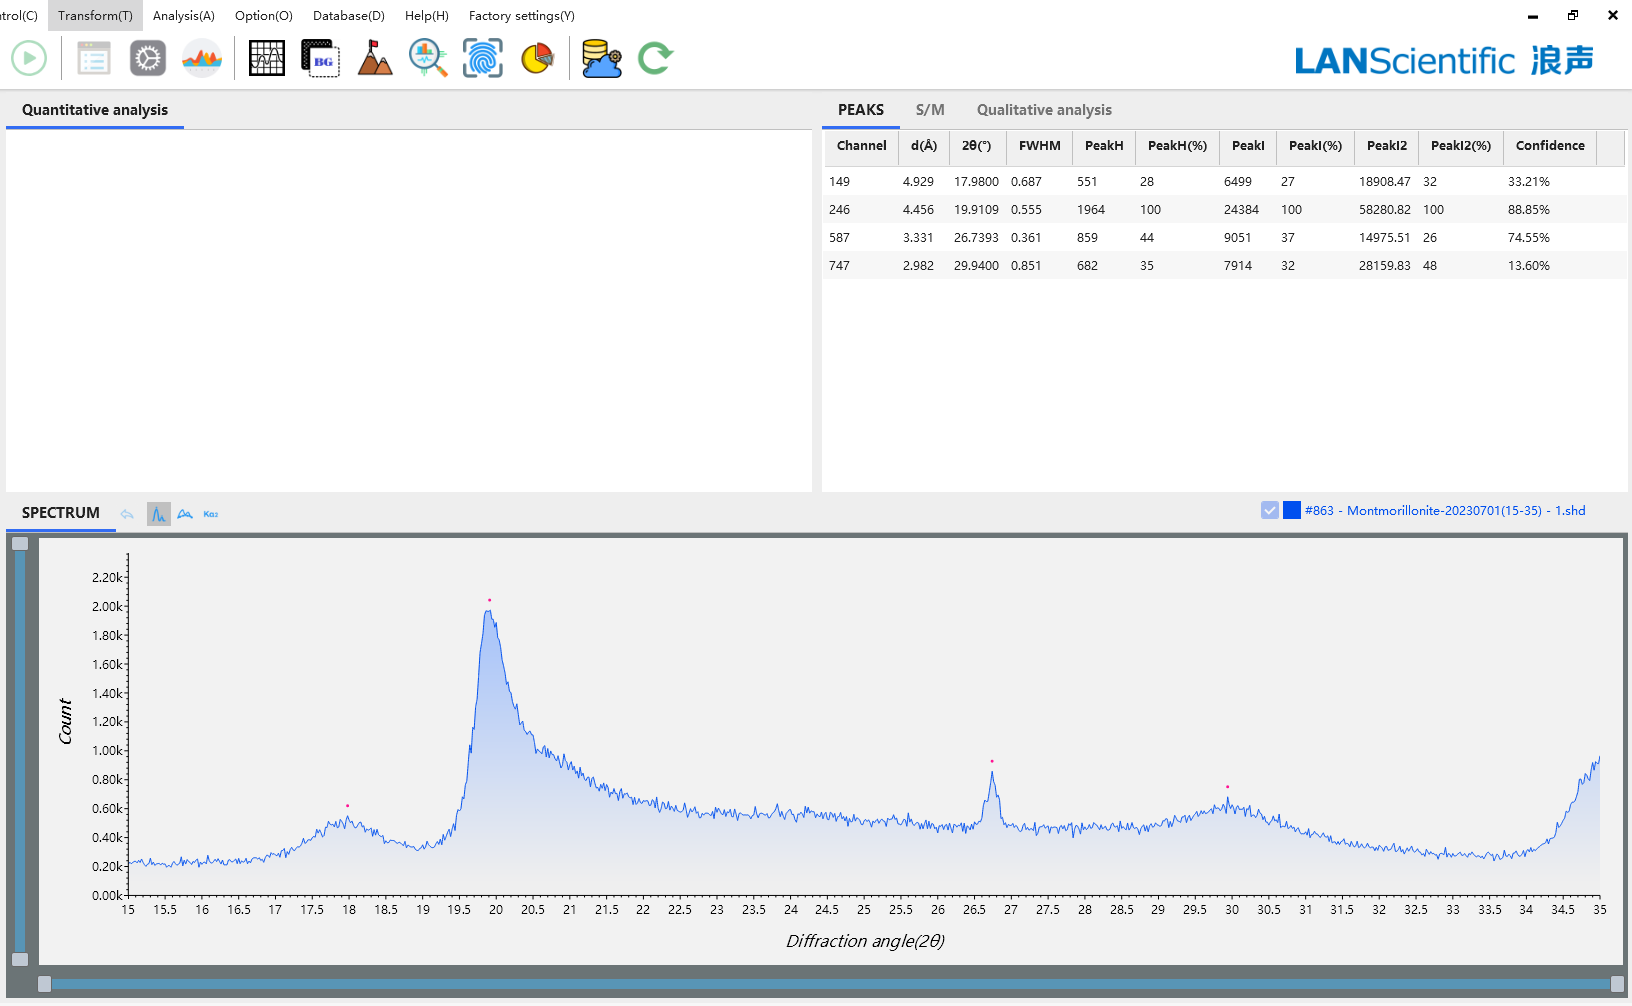Click the green play measurement button

coord(28,58)
